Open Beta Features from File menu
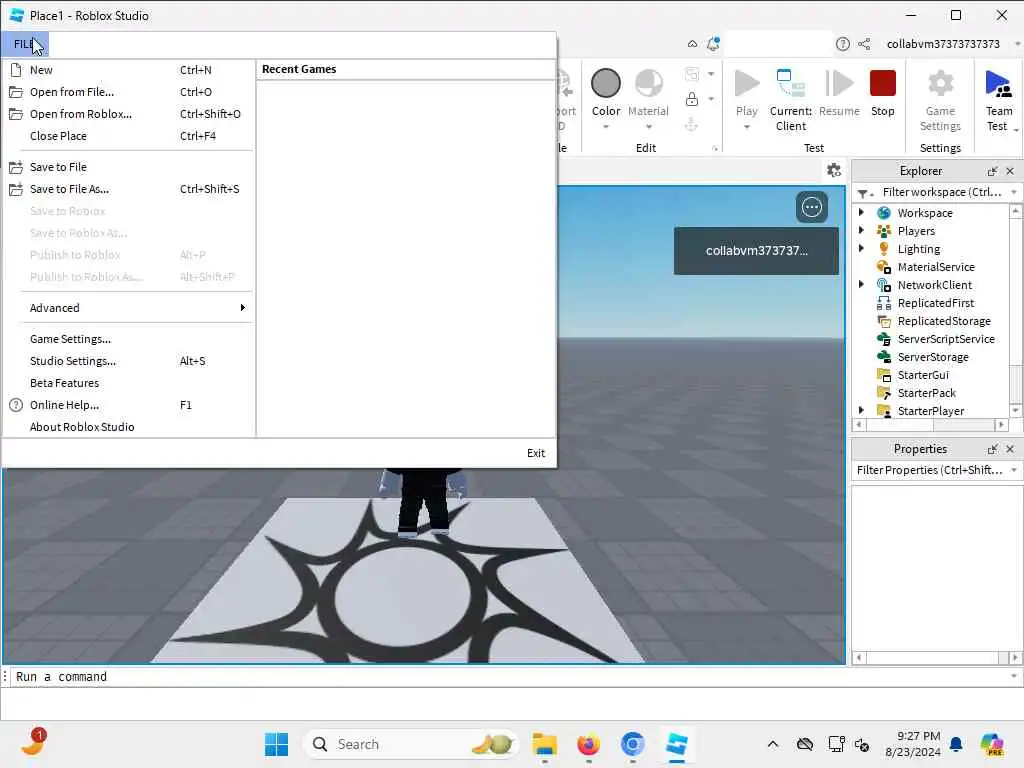 click(x=130, y=383)
